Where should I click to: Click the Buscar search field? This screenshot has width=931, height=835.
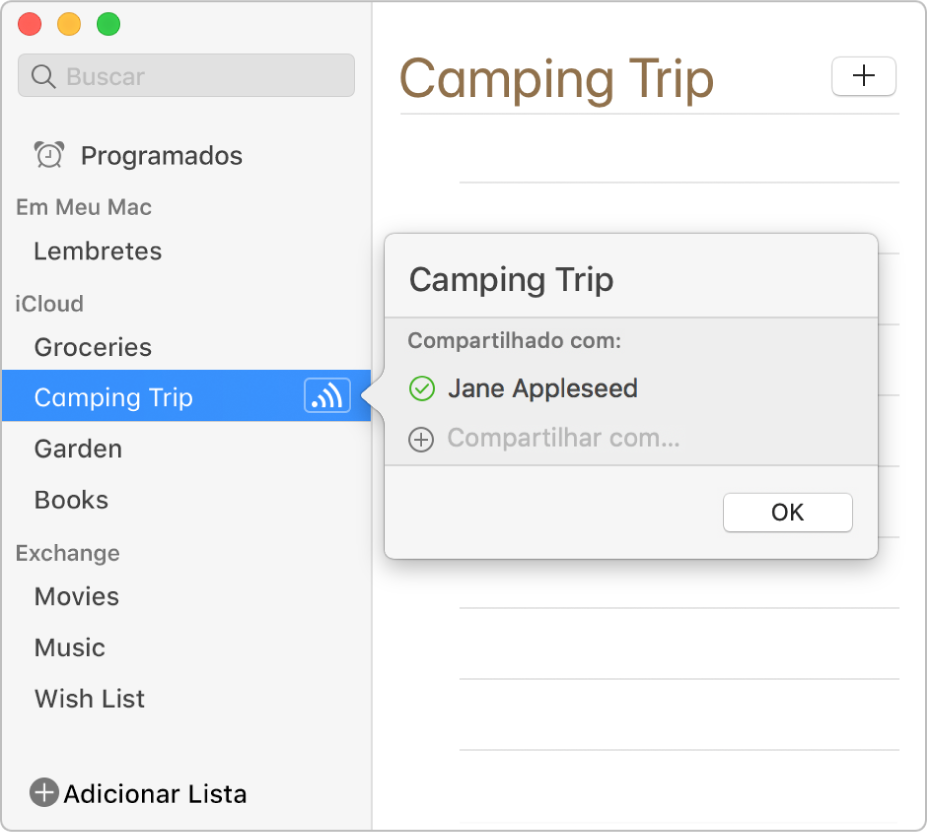[187, 76]
